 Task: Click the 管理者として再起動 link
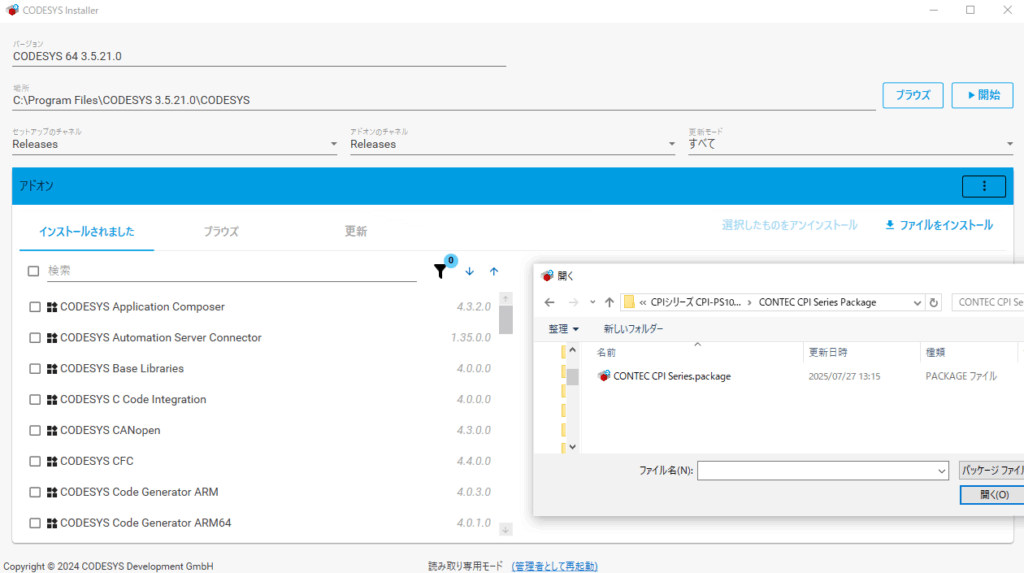point(554,566)
